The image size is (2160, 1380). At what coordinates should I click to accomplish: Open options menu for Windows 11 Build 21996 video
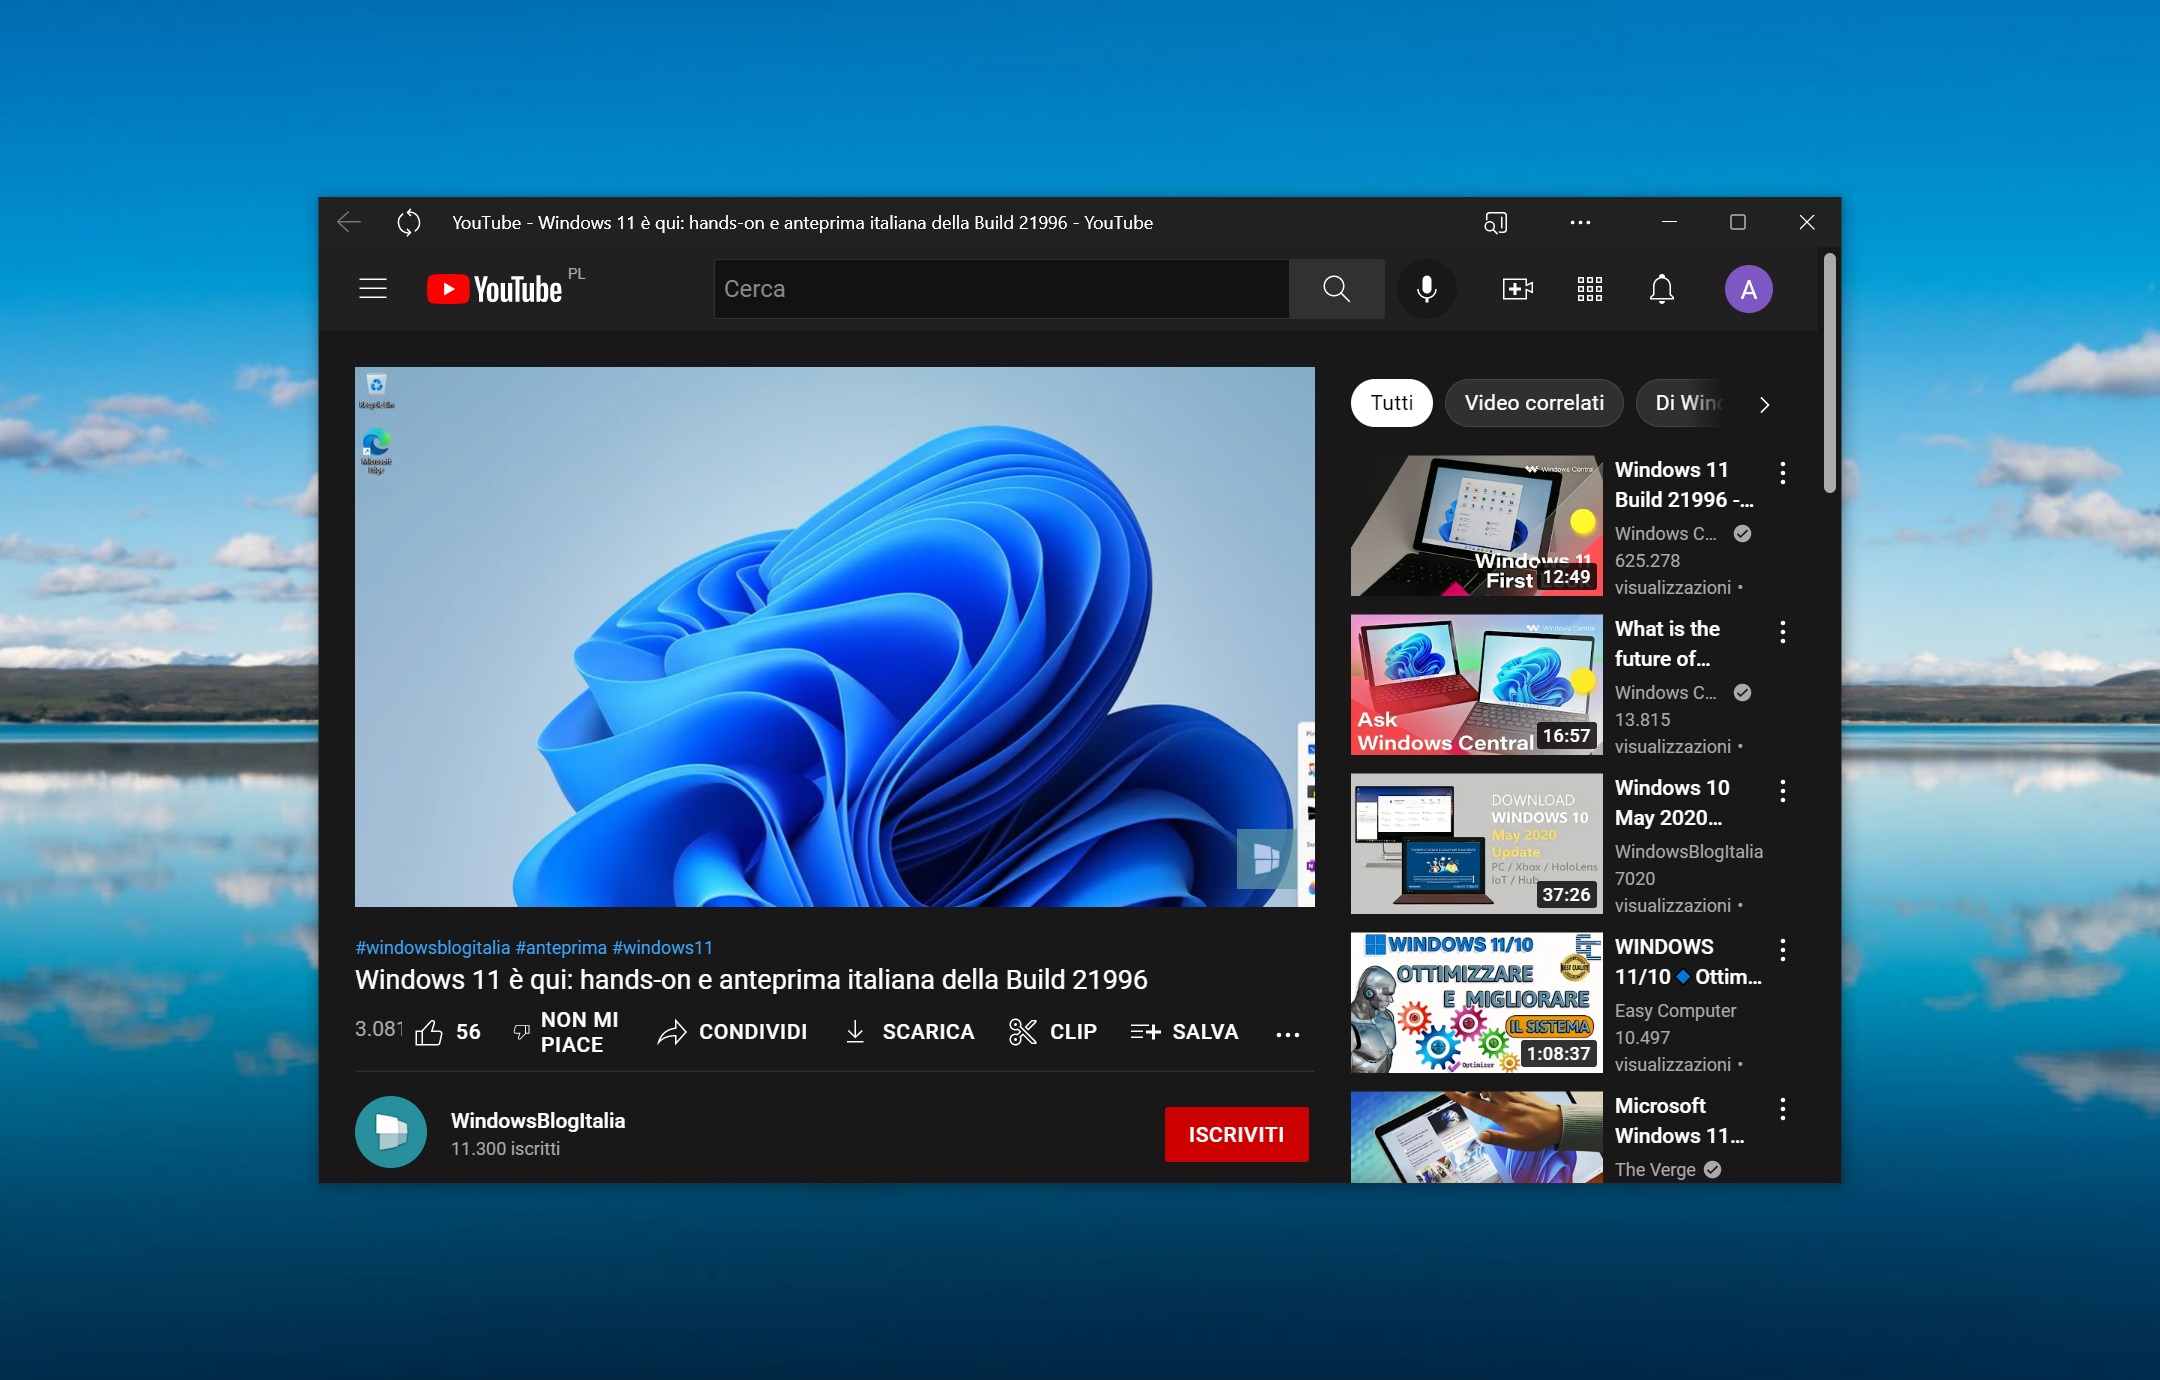(1782, 472)
